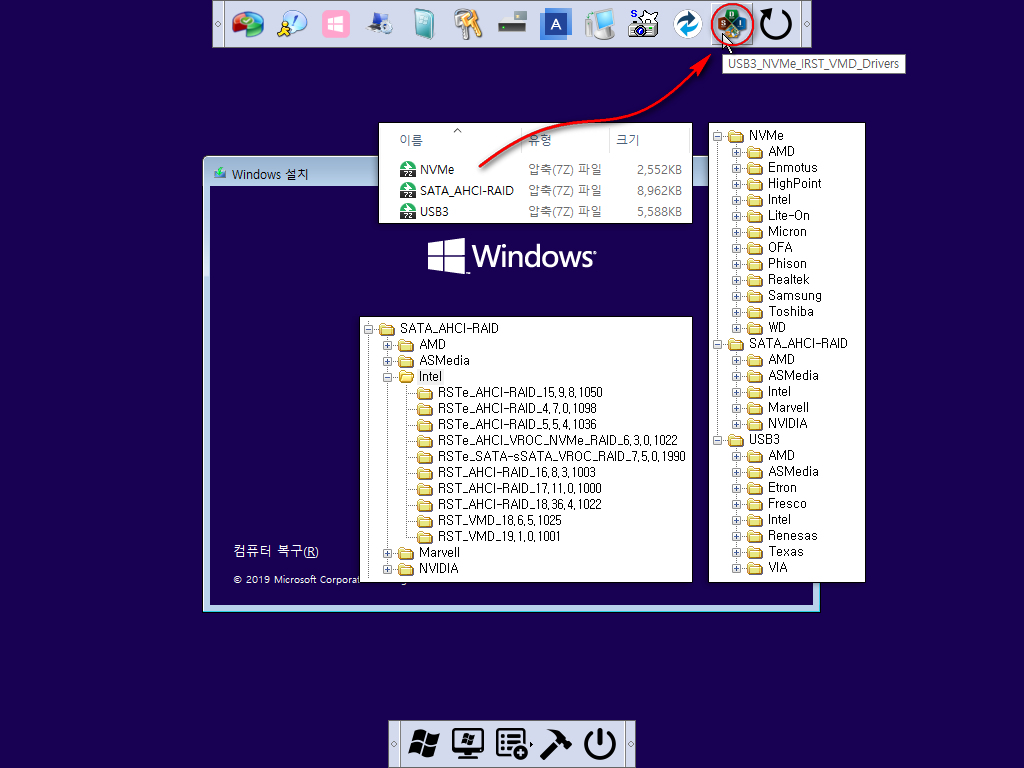Select RSTe_AHCI-RAID_5.5.4.1036 folder

point(517,424)
